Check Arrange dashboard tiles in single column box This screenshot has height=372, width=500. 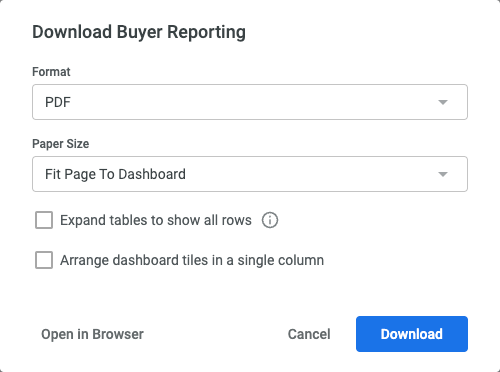tap(44, 260)
